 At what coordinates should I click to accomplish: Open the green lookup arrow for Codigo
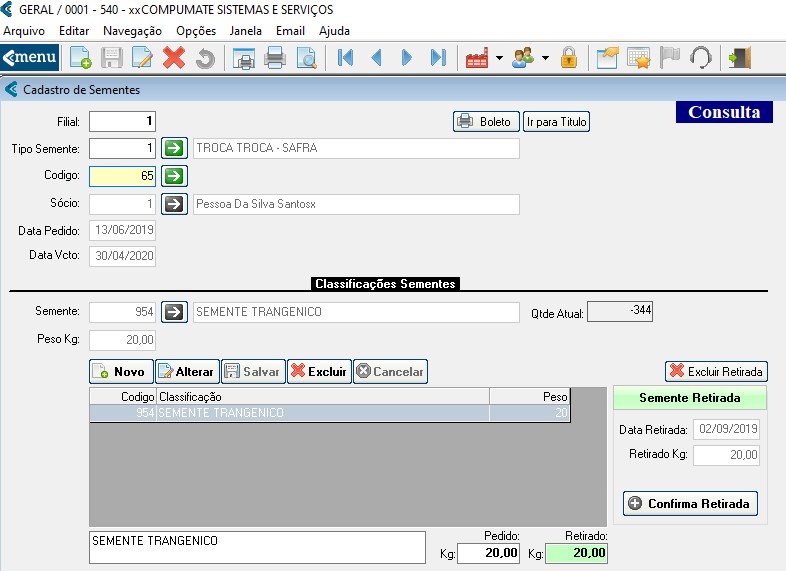pos(175,176)
